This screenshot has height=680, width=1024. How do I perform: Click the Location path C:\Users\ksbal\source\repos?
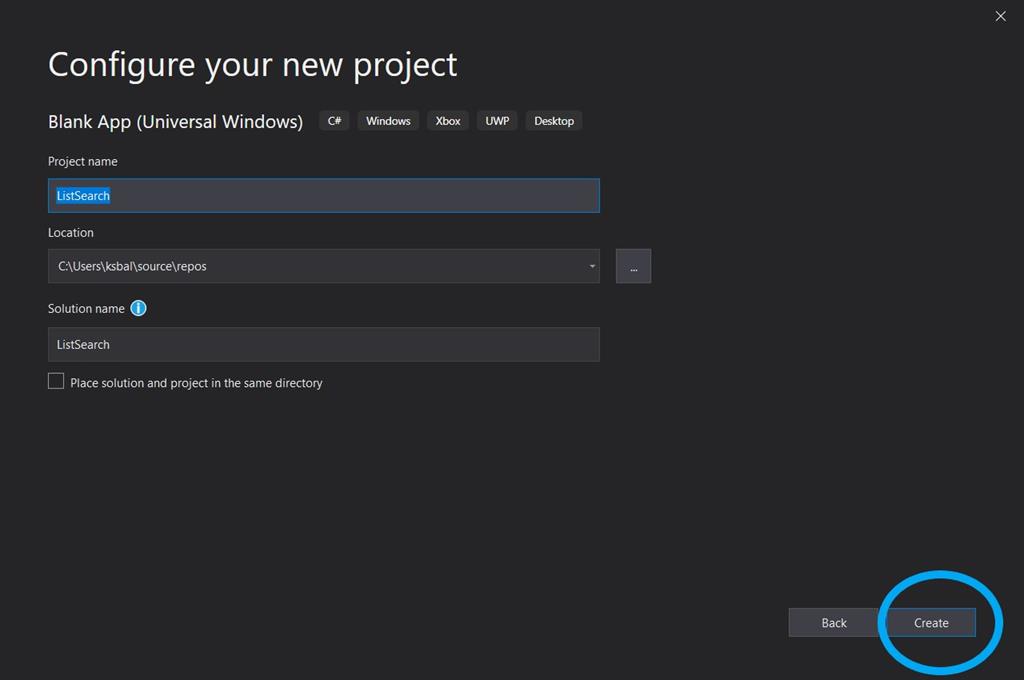pyautogui.click(x=132, y=266)
